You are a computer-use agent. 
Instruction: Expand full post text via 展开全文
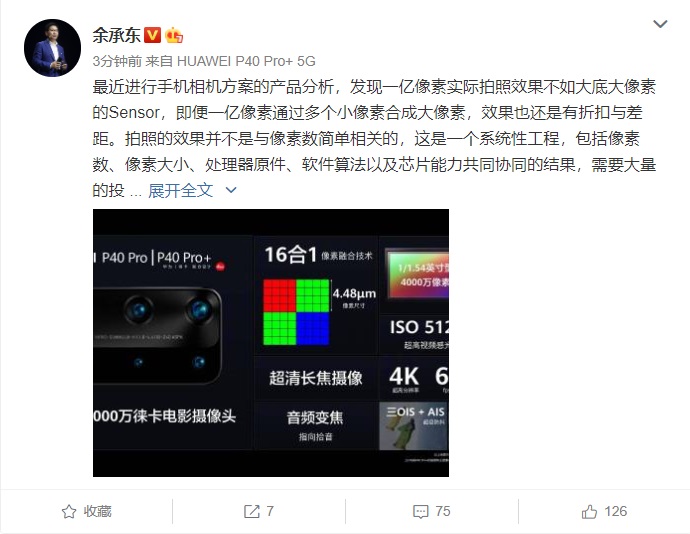coord(180,191)
